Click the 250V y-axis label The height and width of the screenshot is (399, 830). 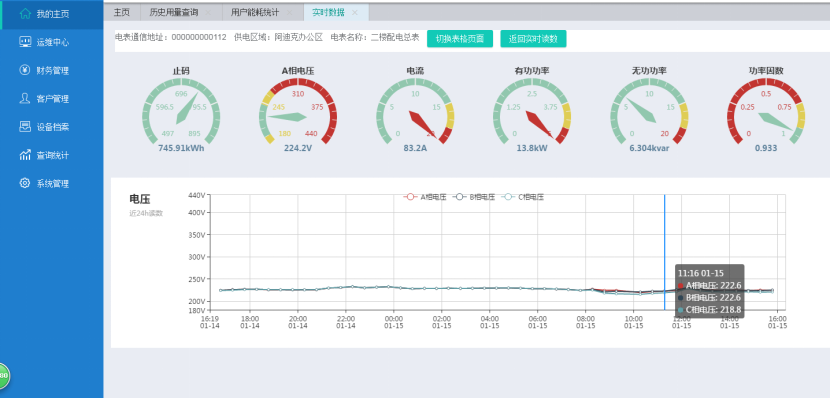(x=196, y=279)
